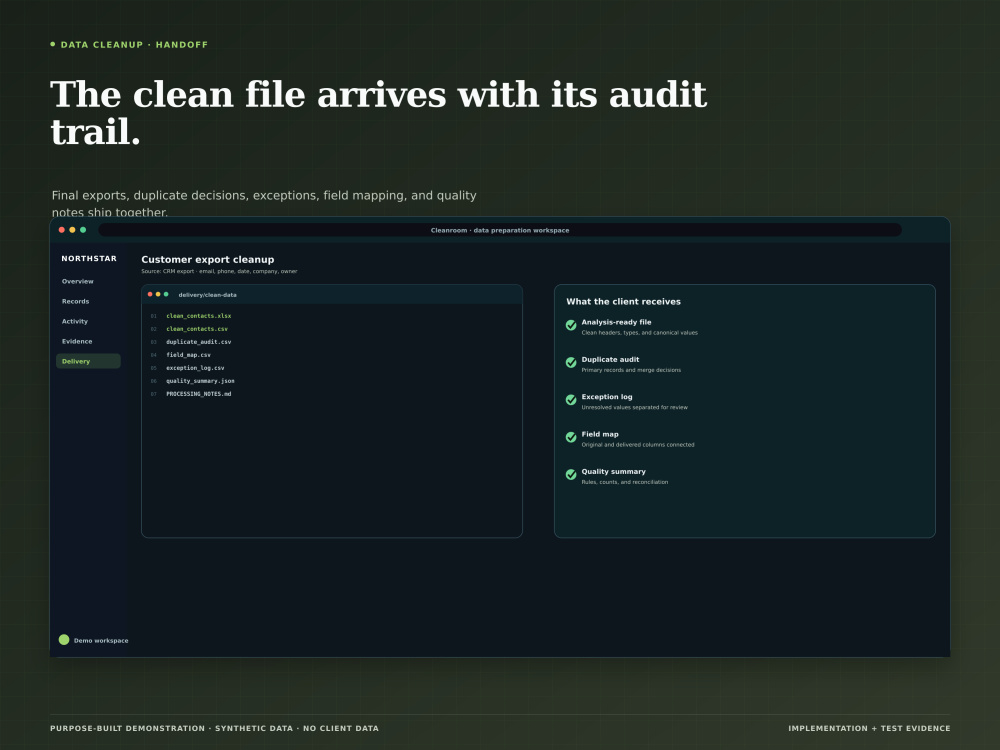Click the Quality summary title
The image size is (1000, 750).
coord(613,471)
